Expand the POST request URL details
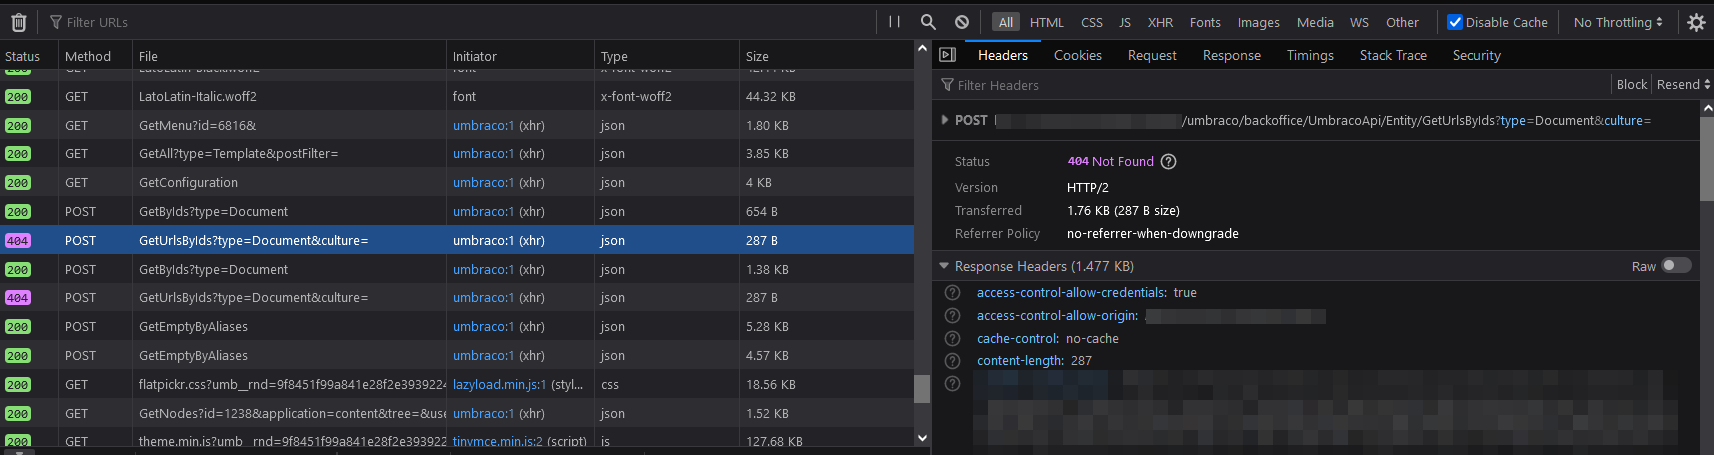The width and height of the screenshot is (1714, 455). tap(945, 120)
